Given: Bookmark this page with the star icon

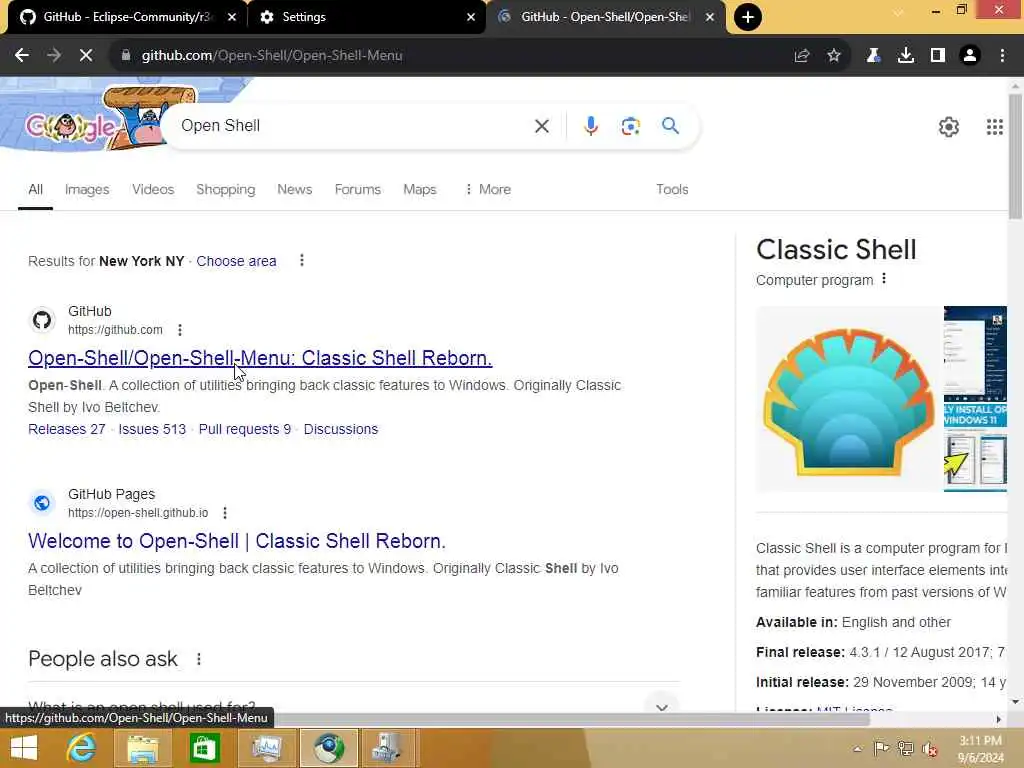Looking at the screenshot, I should point(834,56).
